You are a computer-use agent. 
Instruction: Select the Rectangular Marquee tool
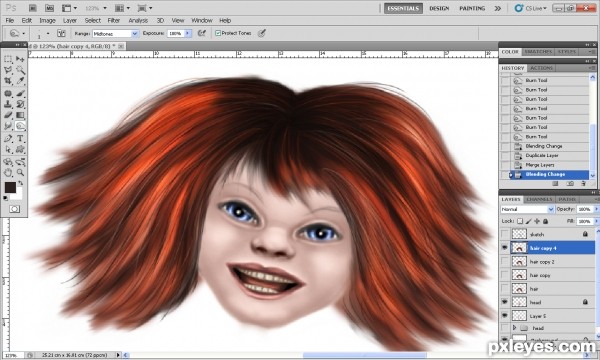point(8,59)
